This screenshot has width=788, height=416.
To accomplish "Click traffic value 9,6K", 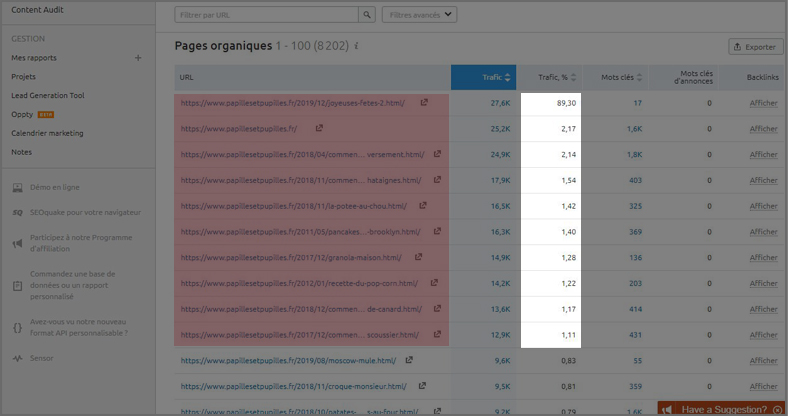I will click(x=503, y=361).
